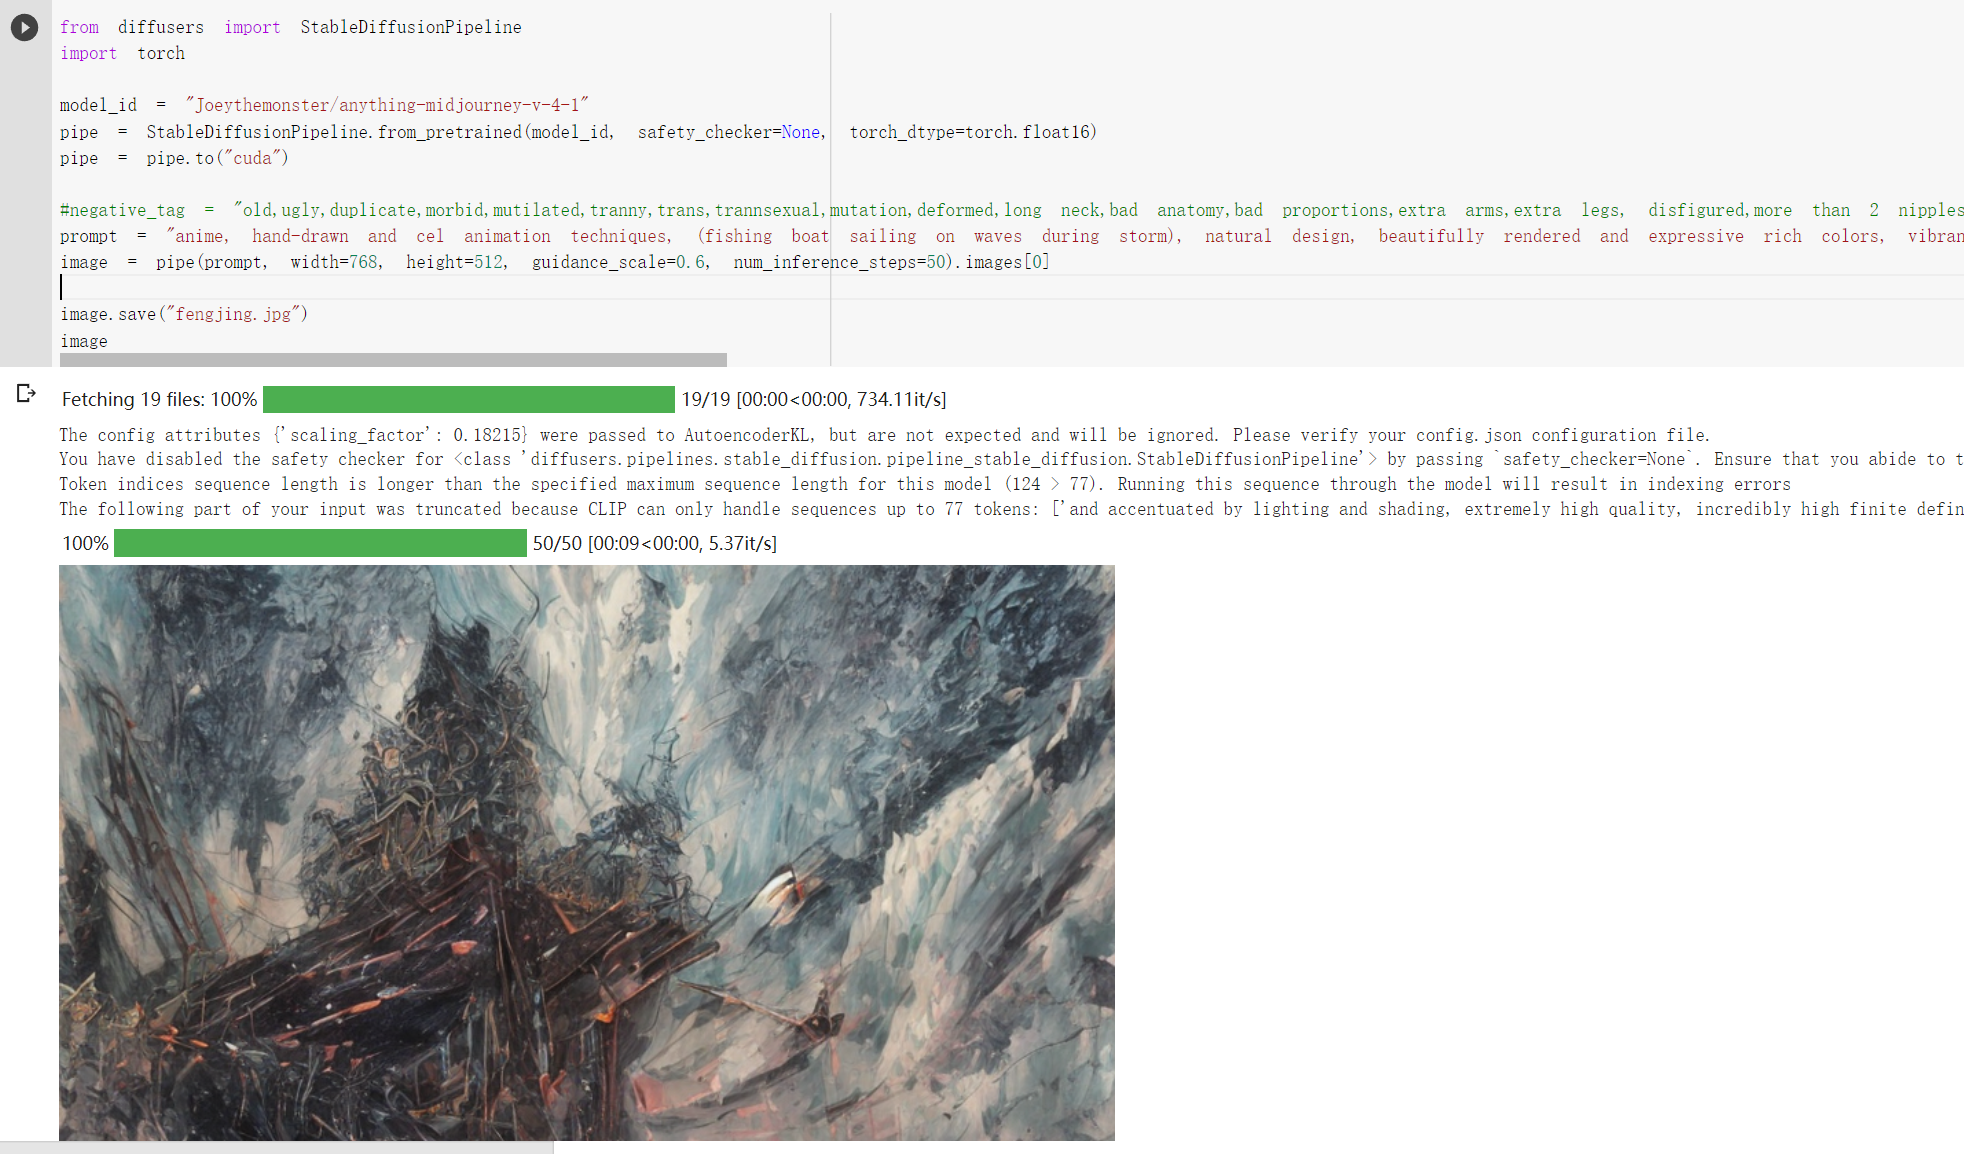
Task: Run the code cell with play button
Action: [x=24, y=27]
